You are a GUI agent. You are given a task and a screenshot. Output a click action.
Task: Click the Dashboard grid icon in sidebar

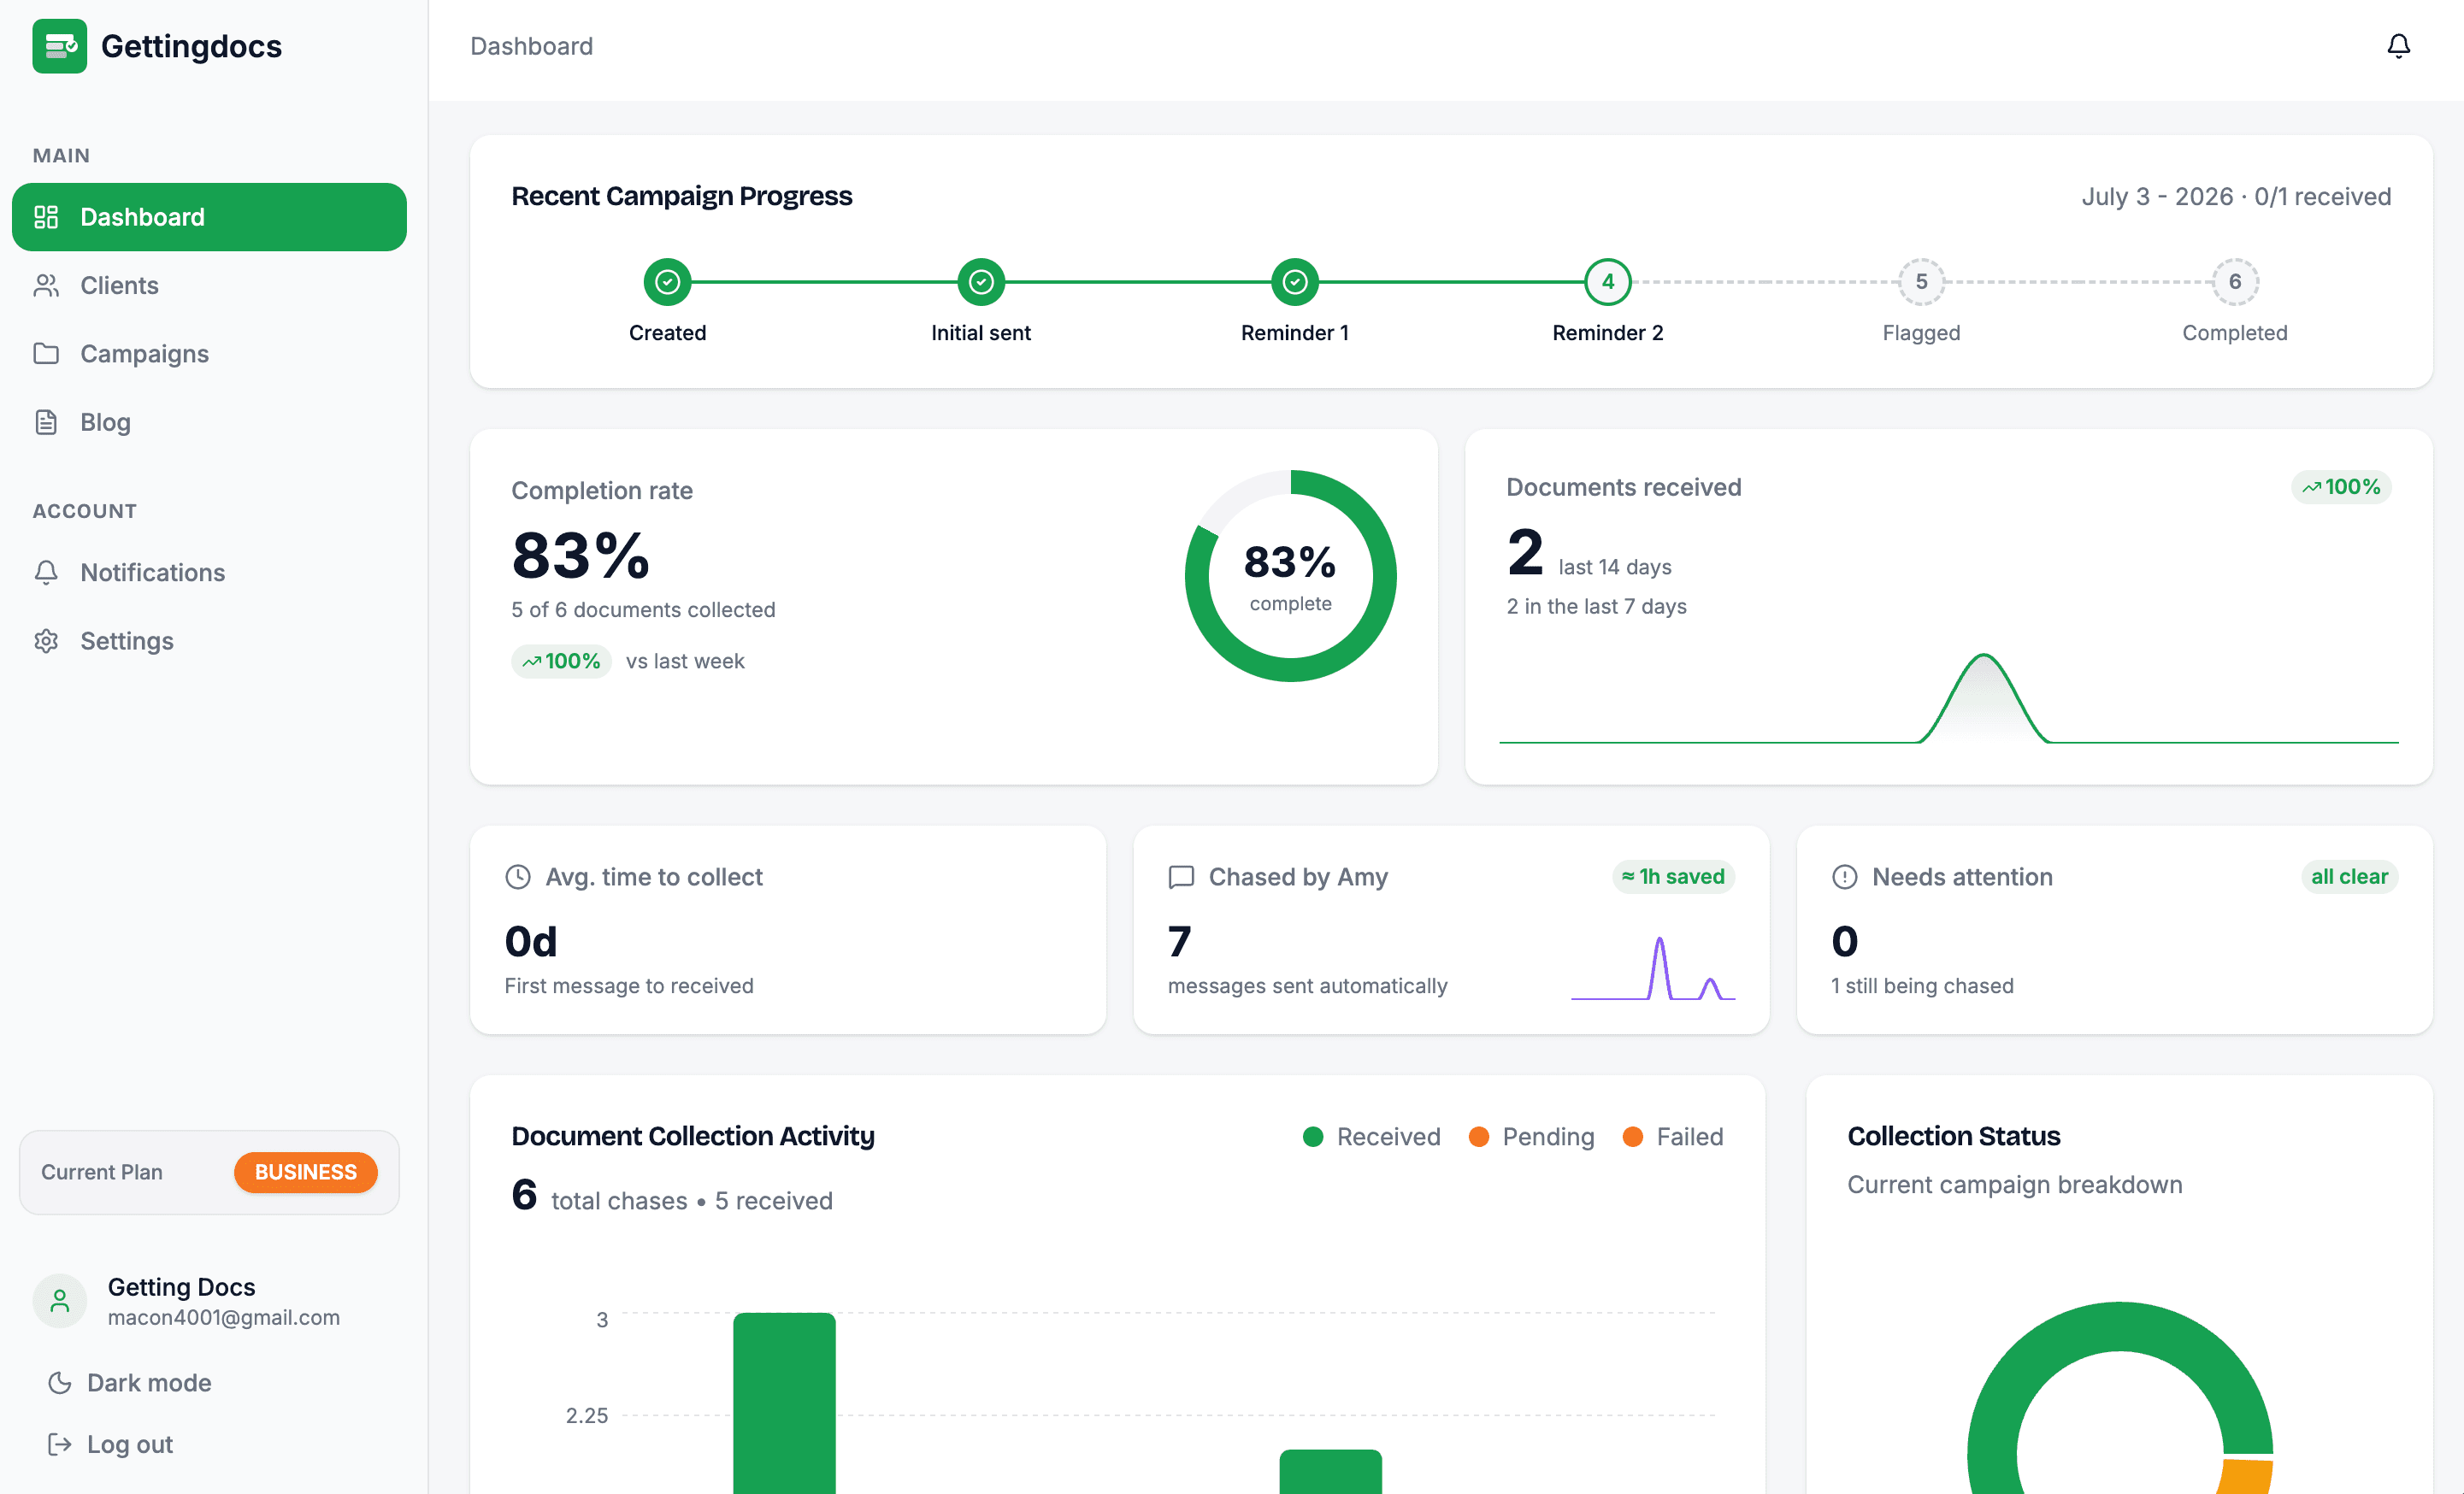coord(46,217)
